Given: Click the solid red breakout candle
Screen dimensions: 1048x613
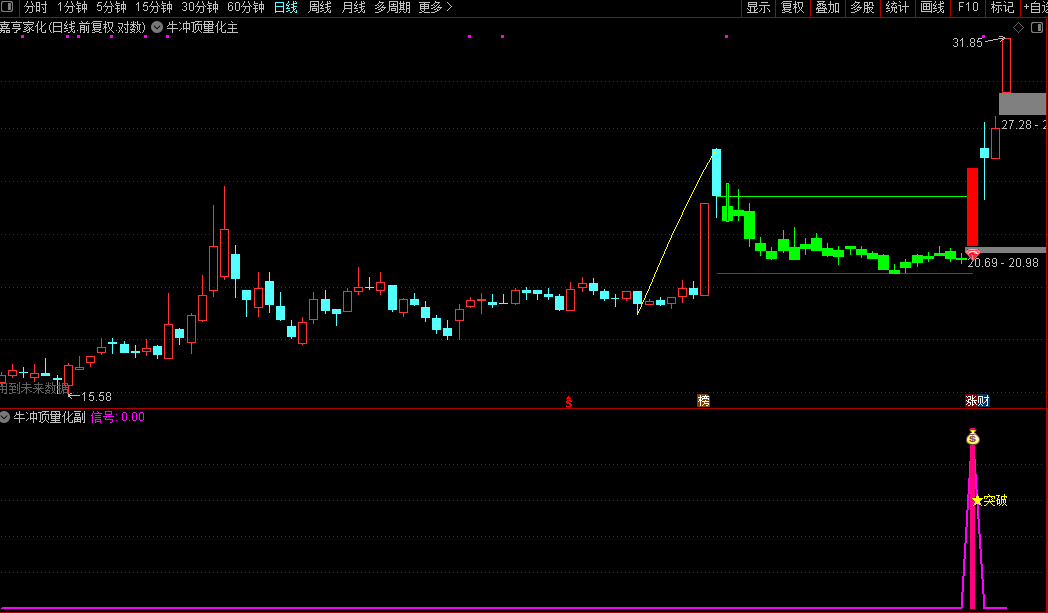Looking at the screenshot, I should [x=972, y=207].
